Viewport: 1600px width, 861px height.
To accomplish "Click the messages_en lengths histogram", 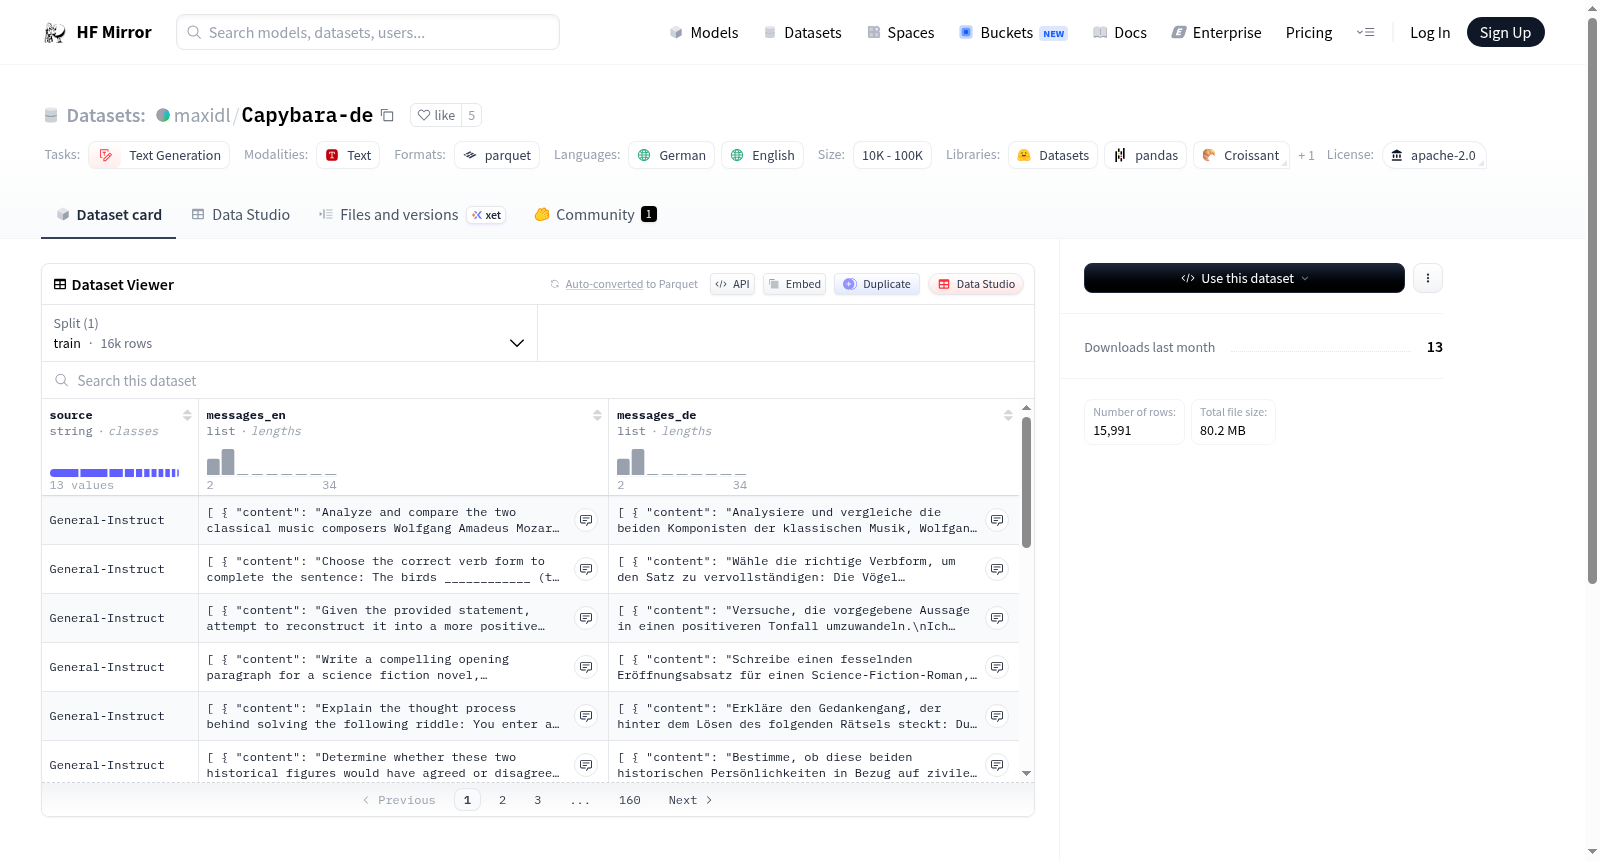I will (x=272, y=461).
